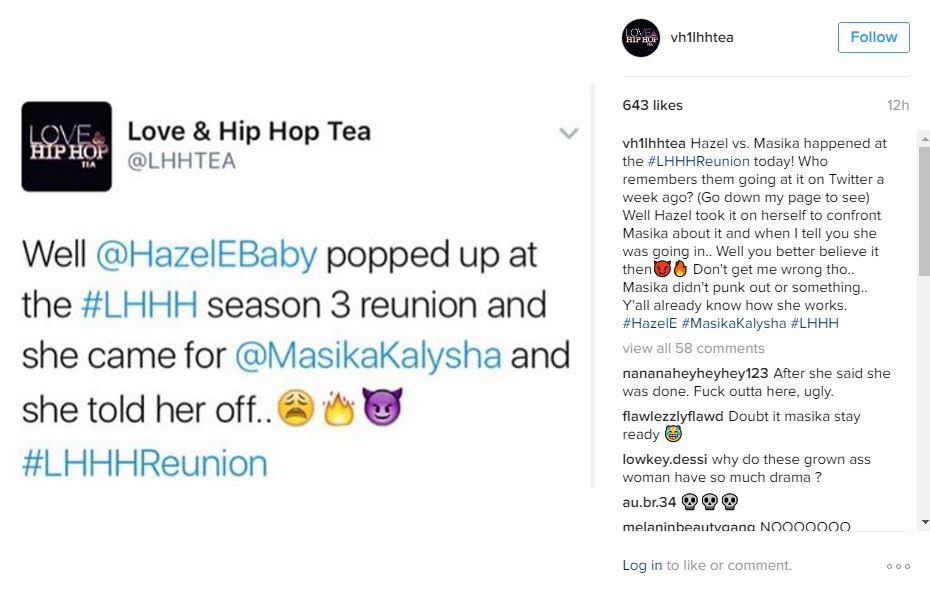
Task: Open the #MasikaKalysha hashtag link
Action: pyautogui.click(x=734, y=323)
